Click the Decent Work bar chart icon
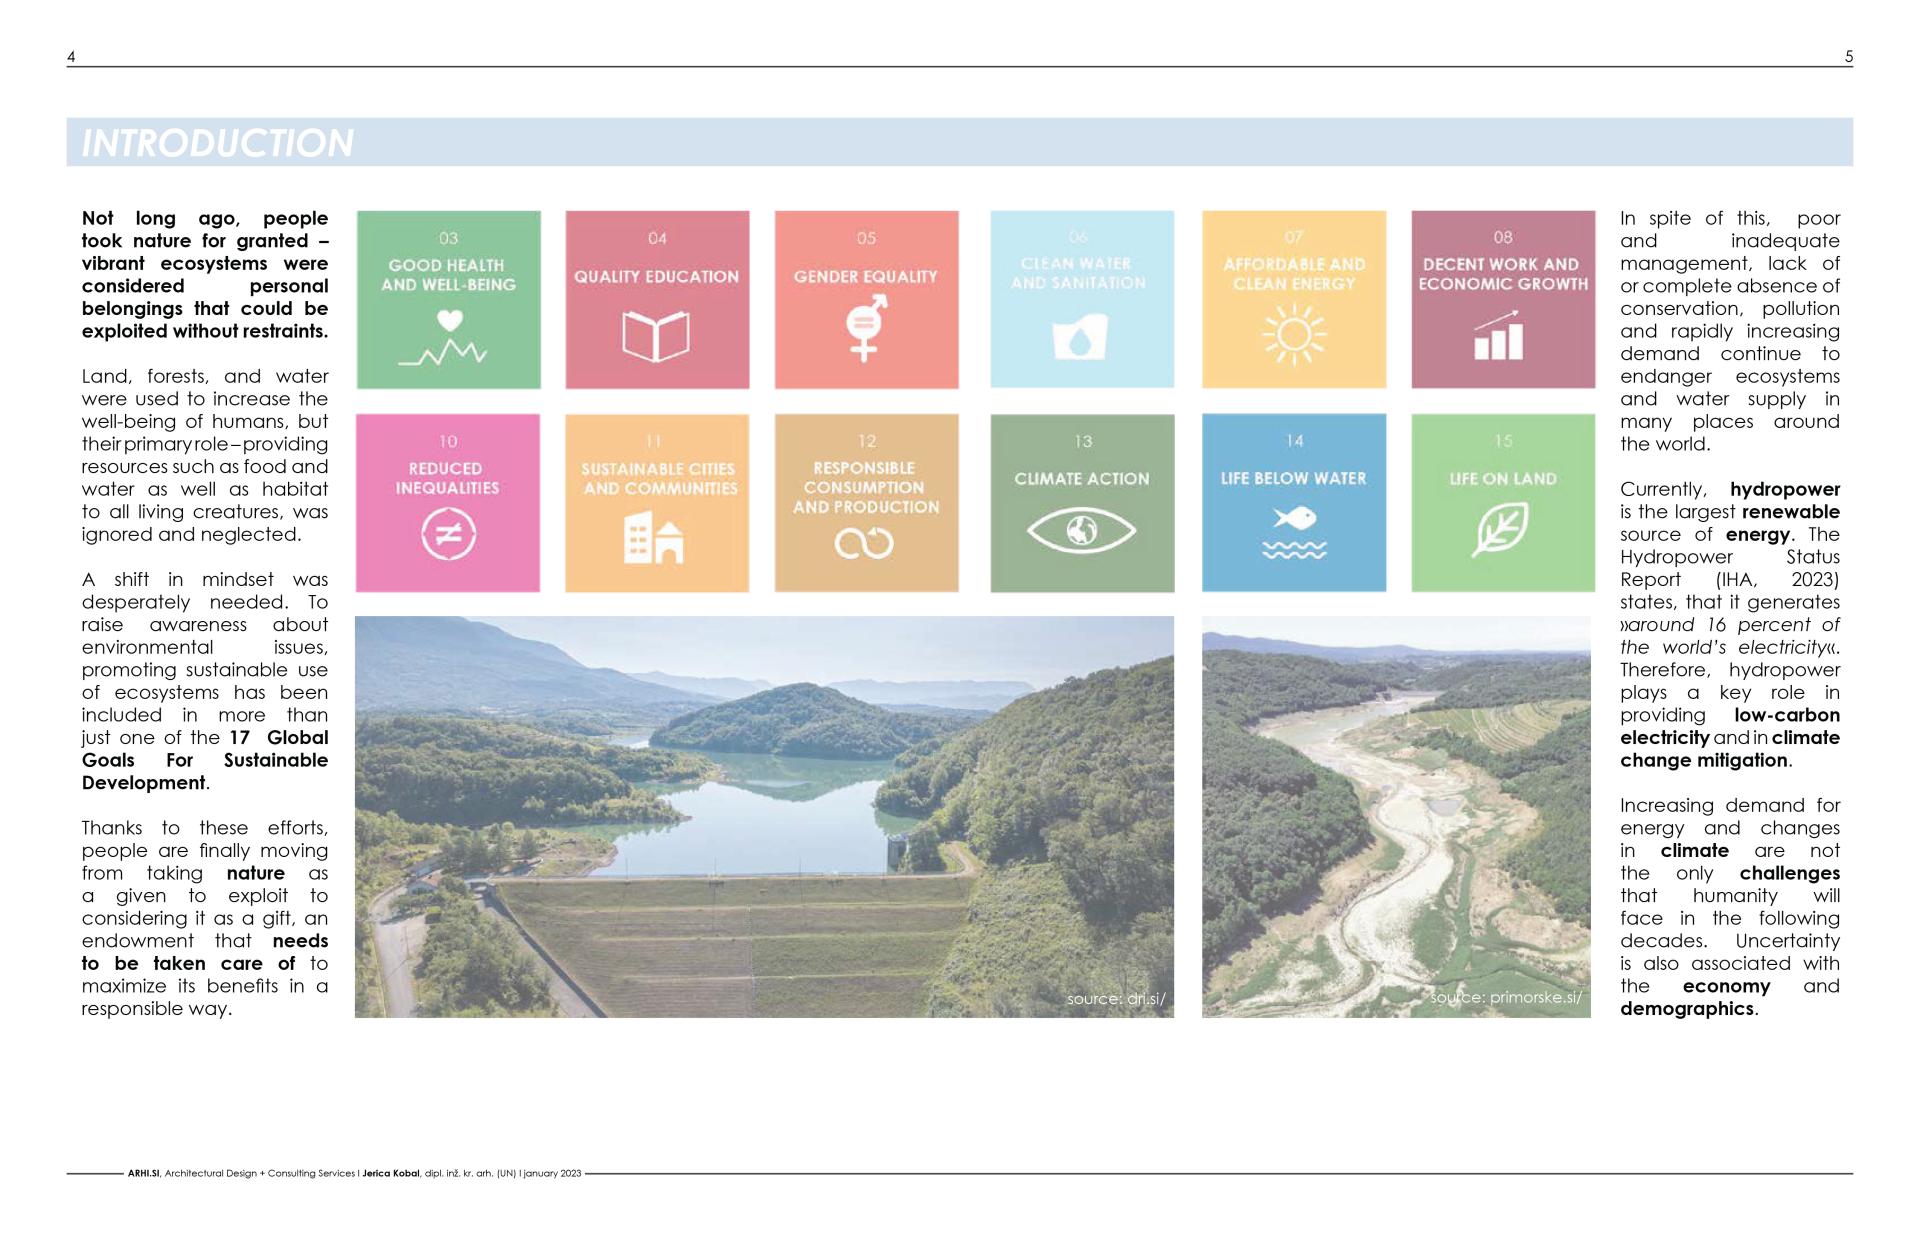 (x=1499, y=336)
